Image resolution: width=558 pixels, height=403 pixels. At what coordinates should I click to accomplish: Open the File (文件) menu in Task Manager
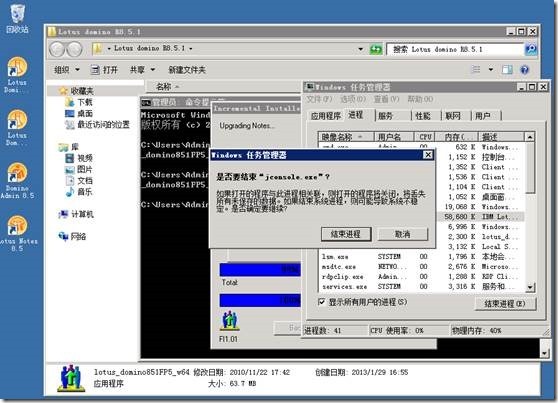(319, 99)
